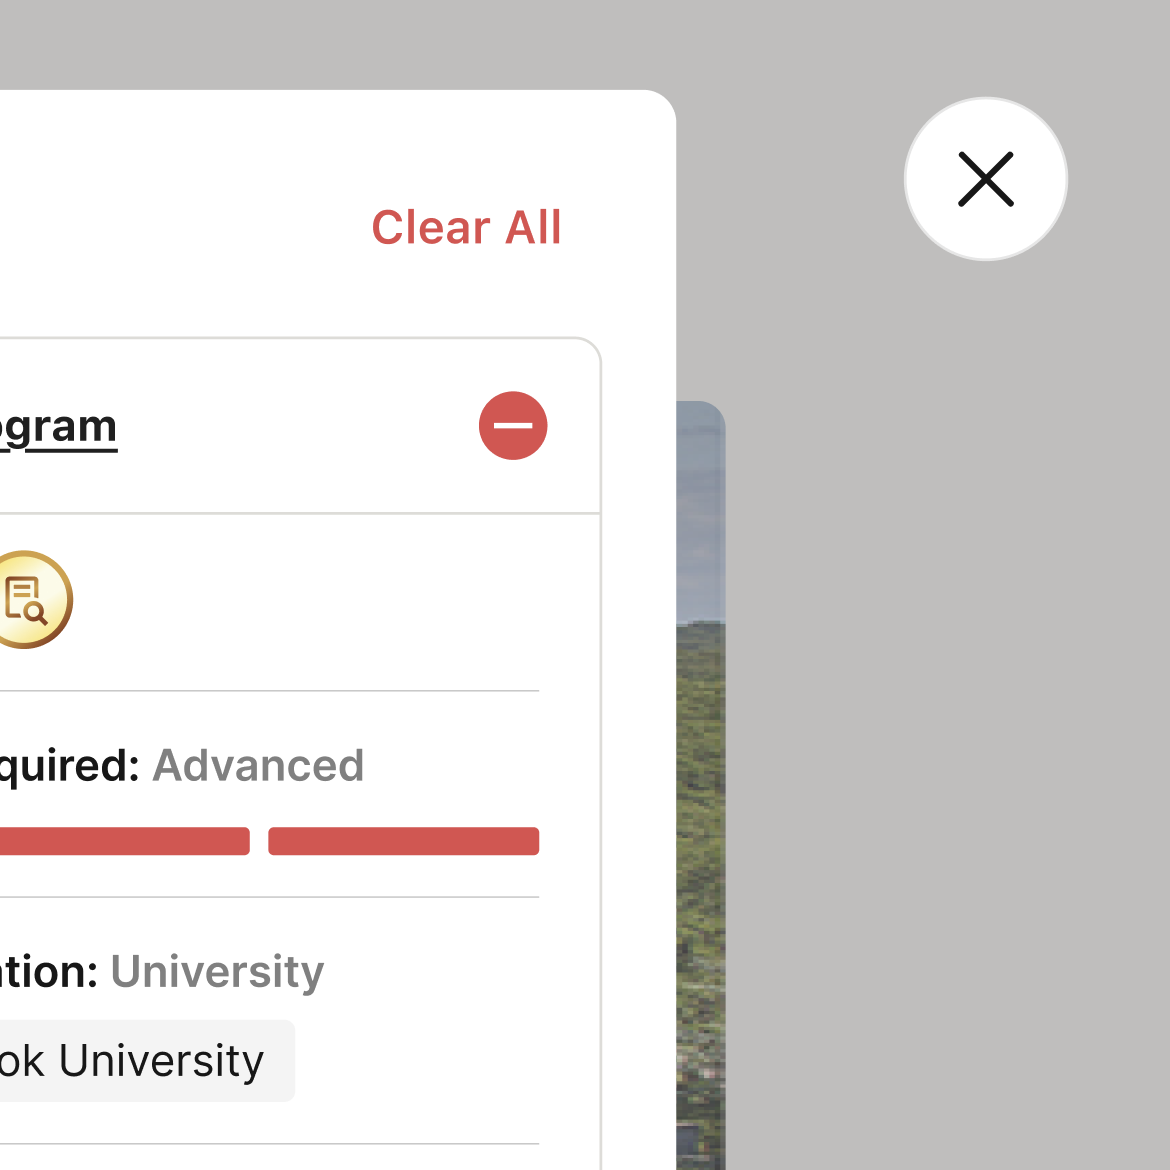Click the gray University value text
Viewport: 1170px width, 1170px height.
coord(217,972)
